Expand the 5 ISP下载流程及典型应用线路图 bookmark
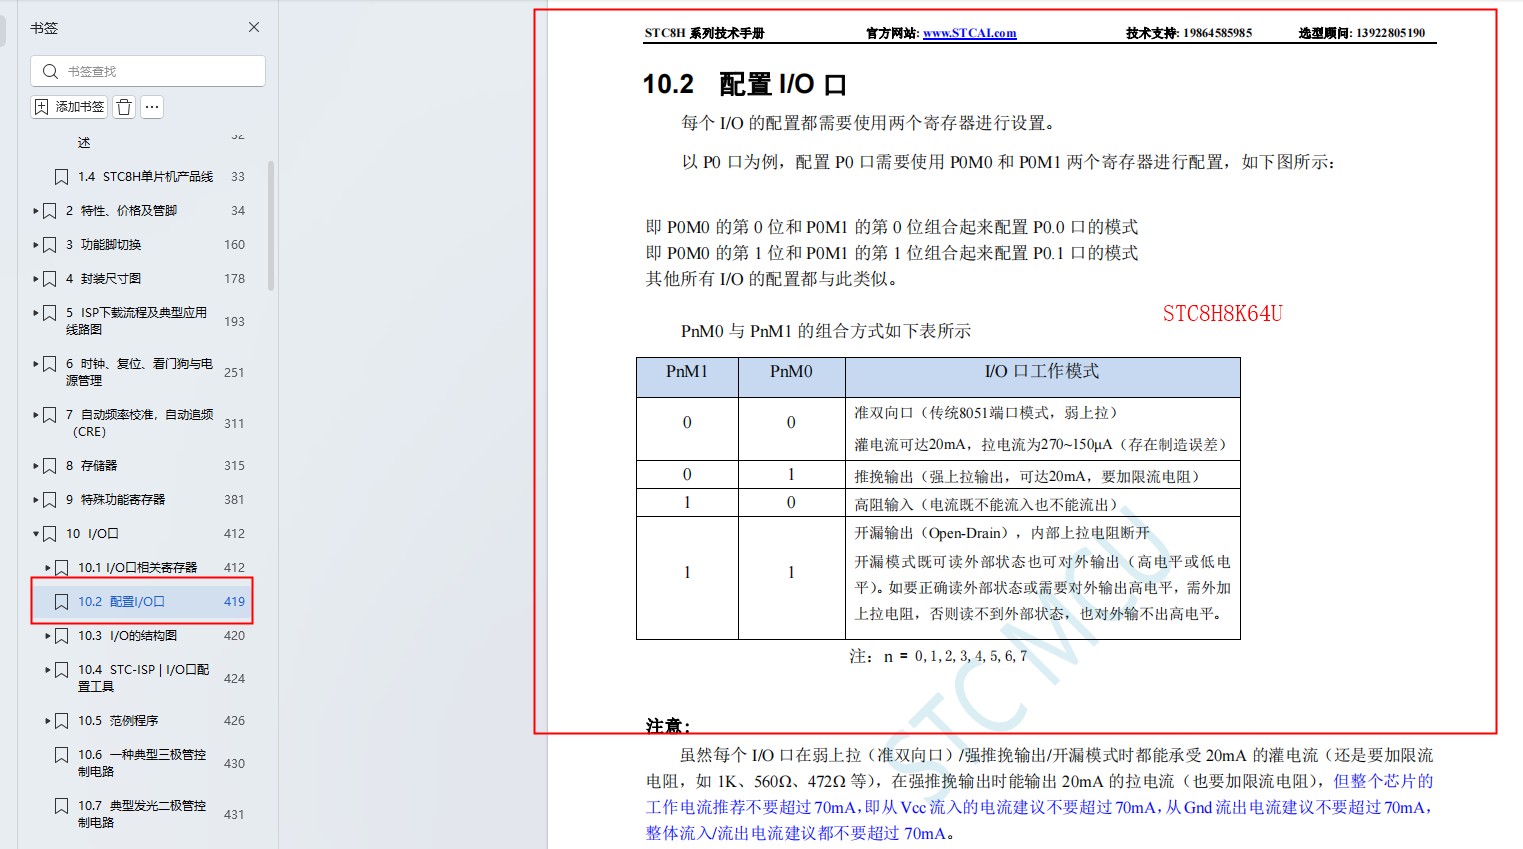 [x=36, y=313]
